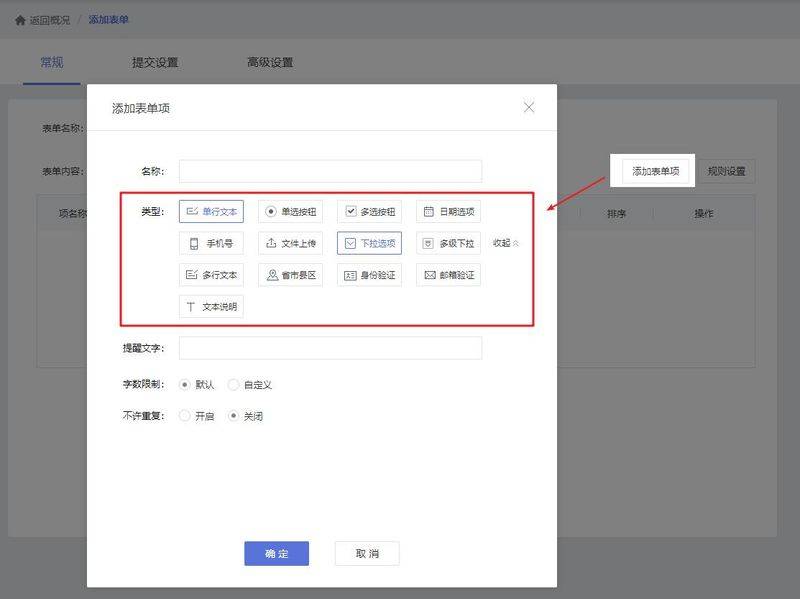Set 不许重复 to 关闭
The height and width of the screenshot is (599, 800).
coord(233,416)
